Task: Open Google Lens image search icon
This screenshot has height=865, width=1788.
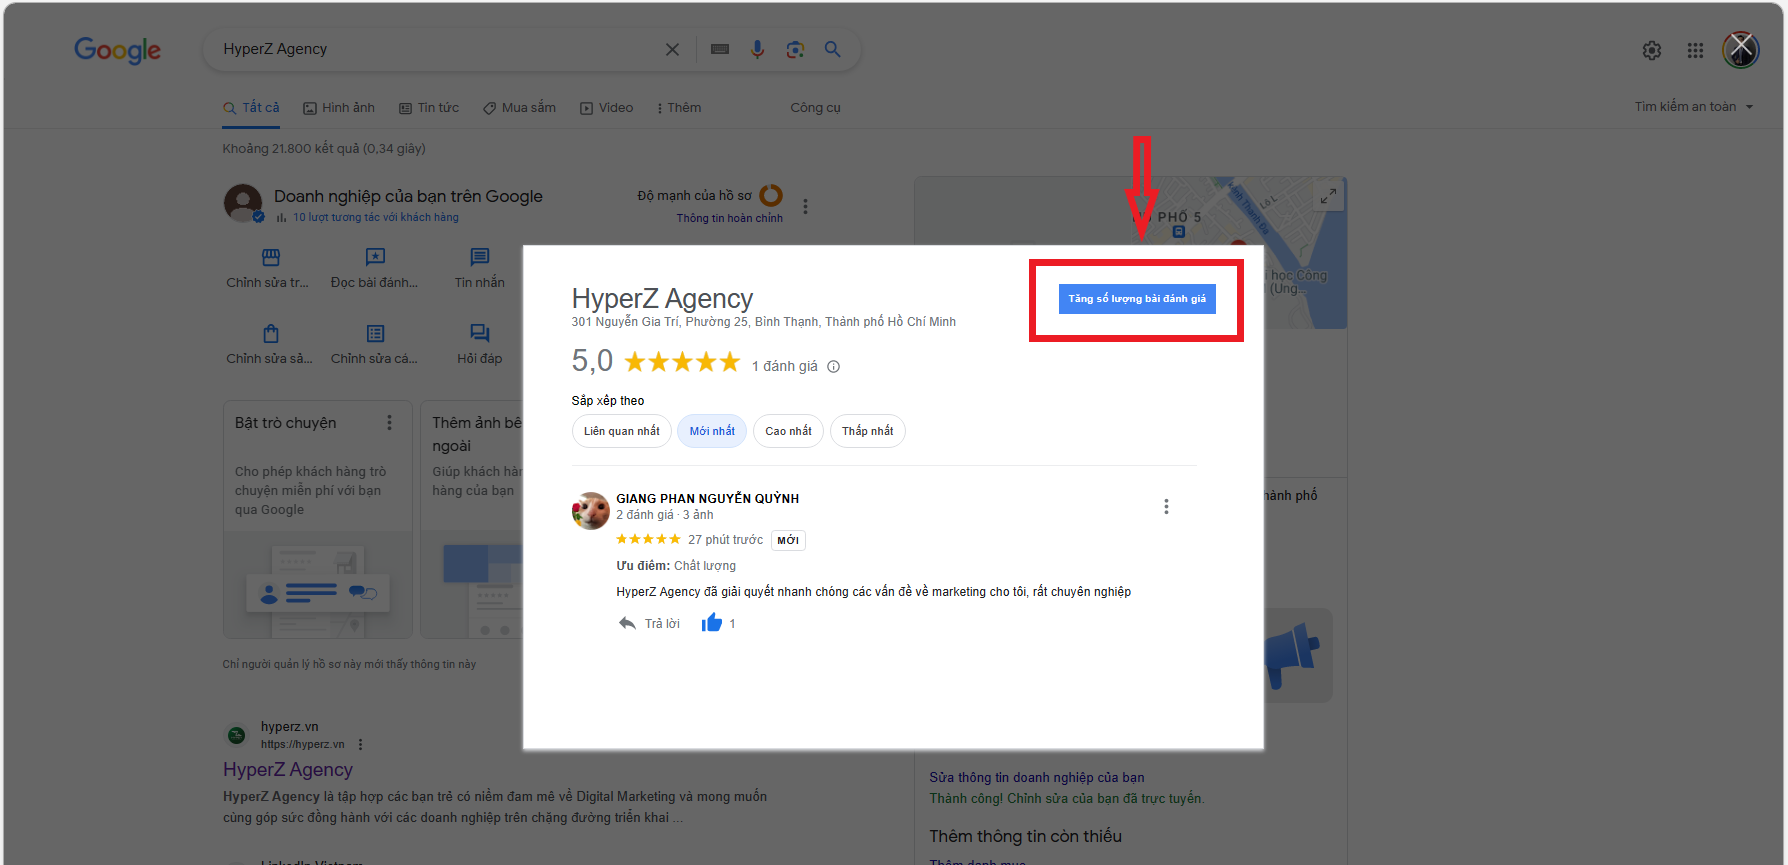Action: click(x=795, y=49)
